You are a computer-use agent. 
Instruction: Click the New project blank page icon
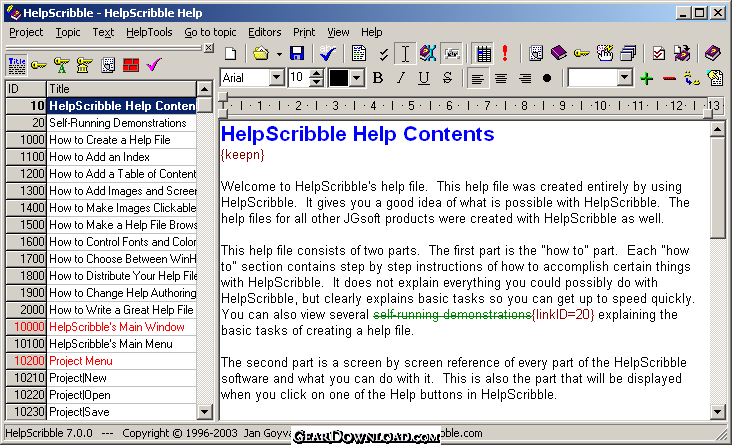click(x=231, y=53)
